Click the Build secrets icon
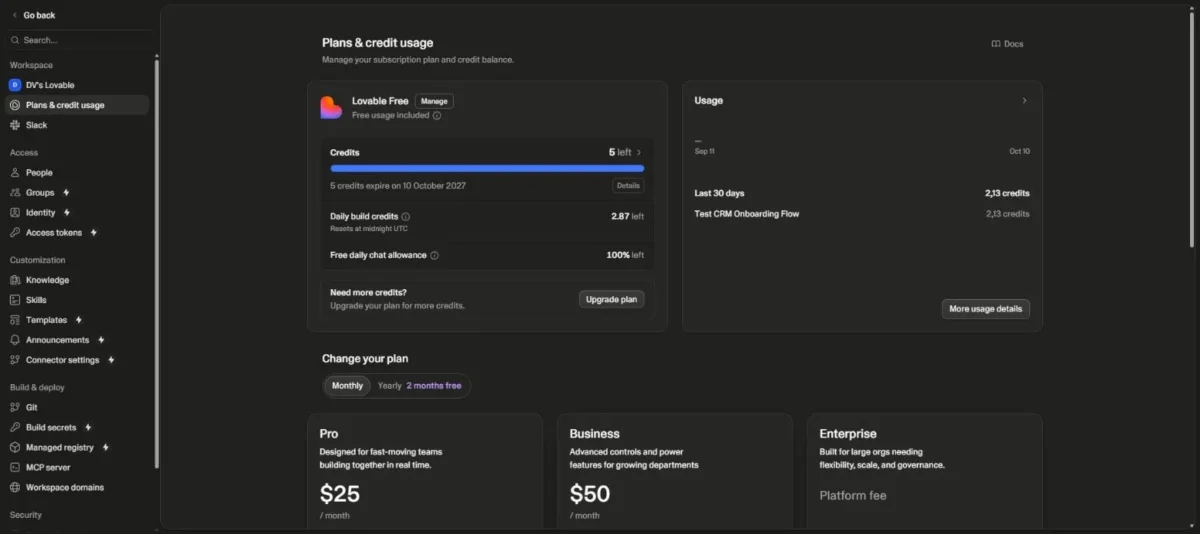Viewport: 1200px width, 534px height. (x=15, y=427)
